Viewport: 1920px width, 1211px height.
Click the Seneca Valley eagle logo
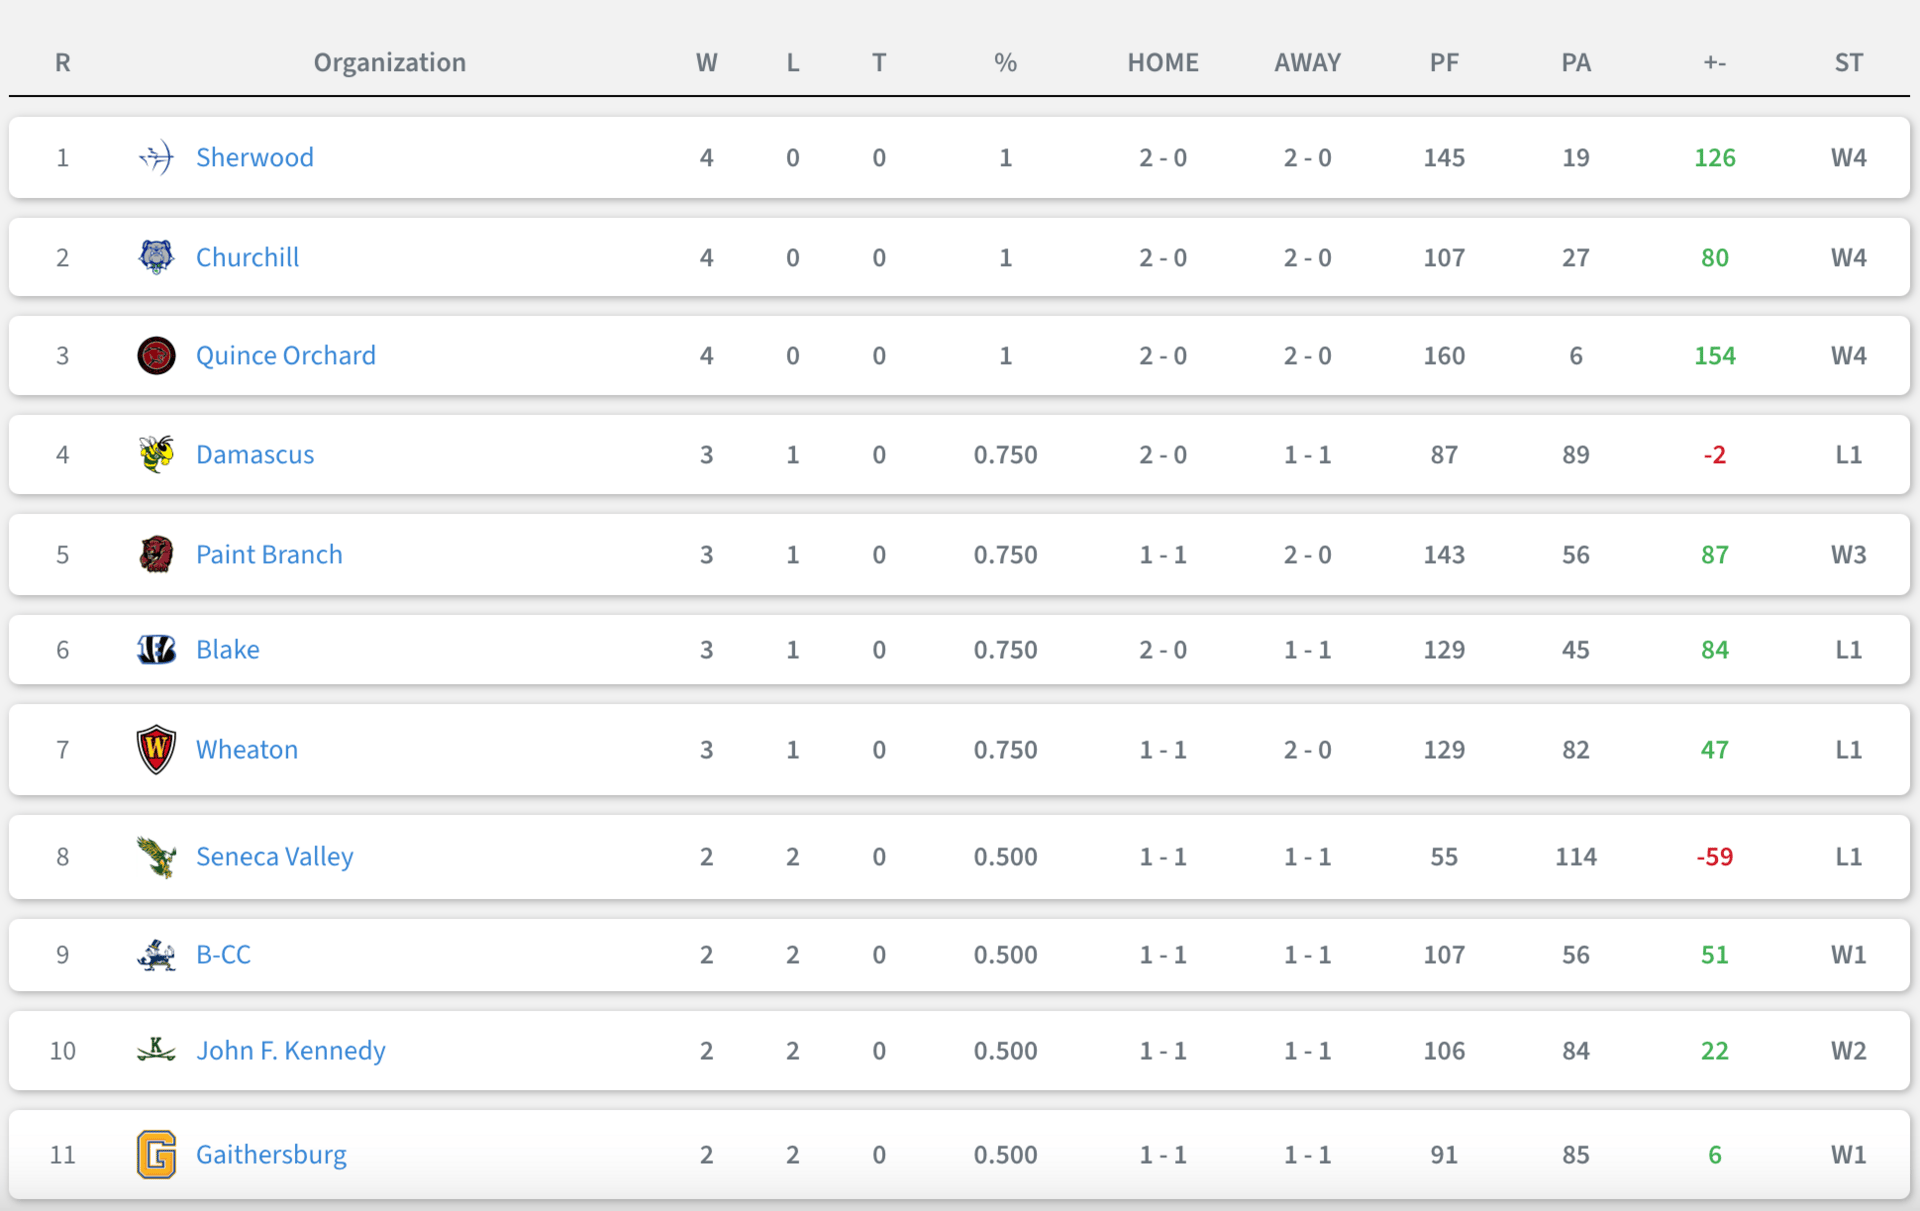(156, 857)
